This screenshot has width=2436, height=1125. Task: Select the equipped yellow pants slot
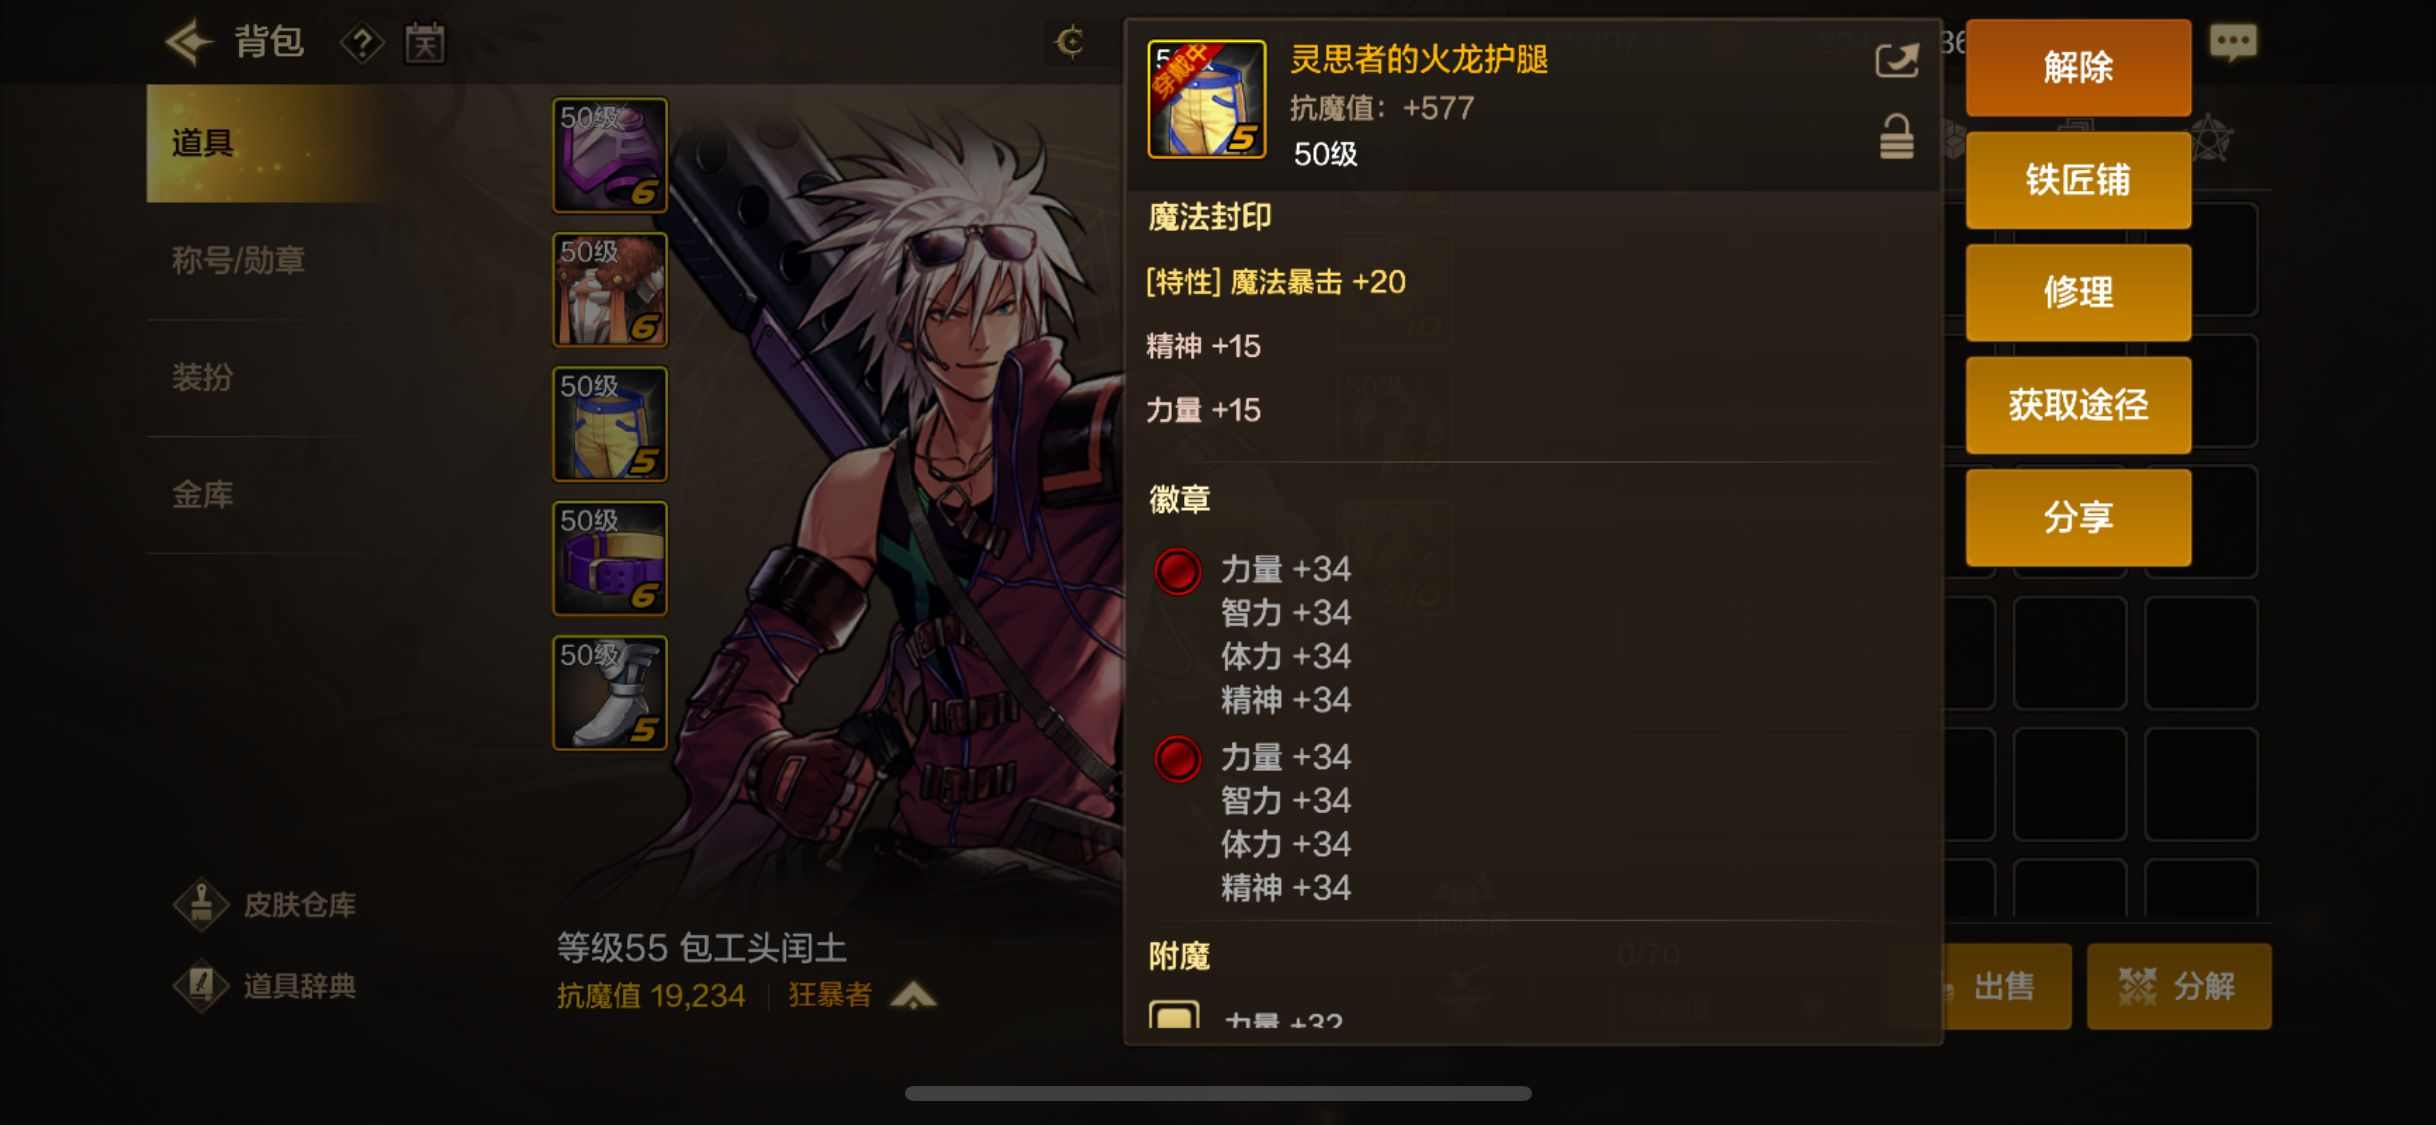point(610,424)
